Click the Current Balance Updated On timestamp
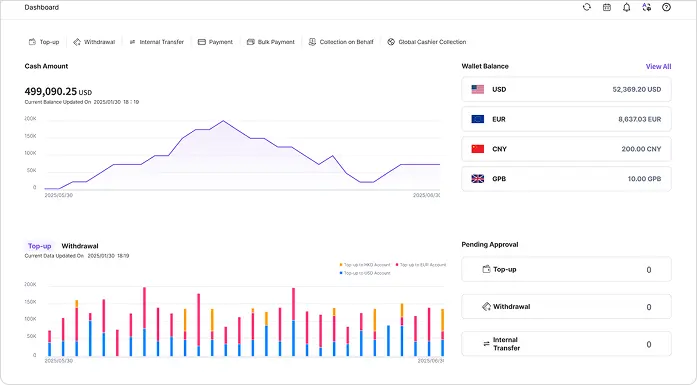This screenshot has width=697, height=385. (x=82, y=102)
